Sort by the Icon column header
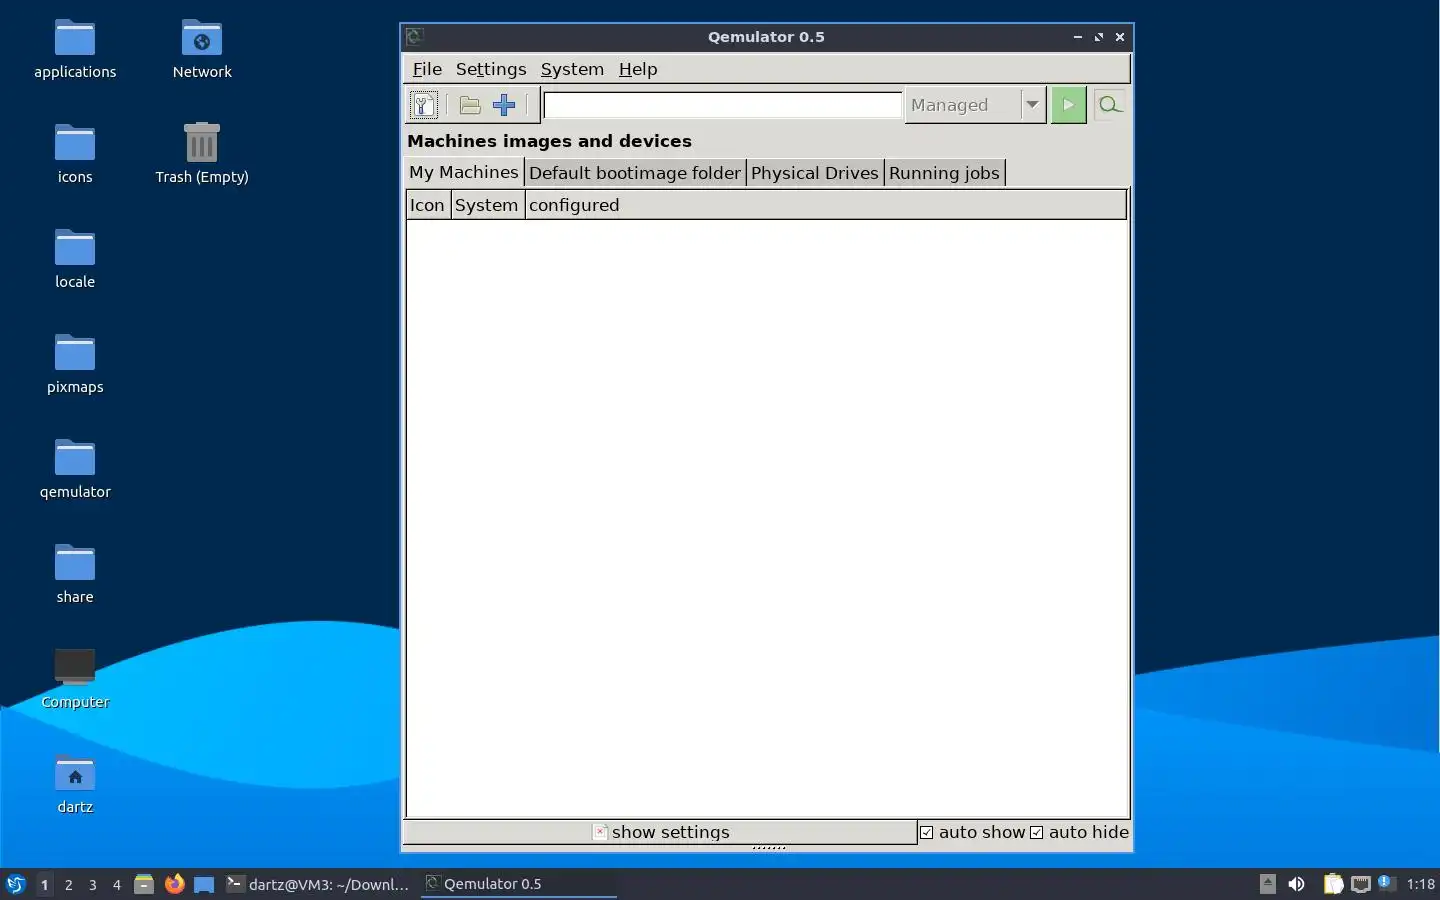Screen dimensions: 1440x900 pos(428,205)
